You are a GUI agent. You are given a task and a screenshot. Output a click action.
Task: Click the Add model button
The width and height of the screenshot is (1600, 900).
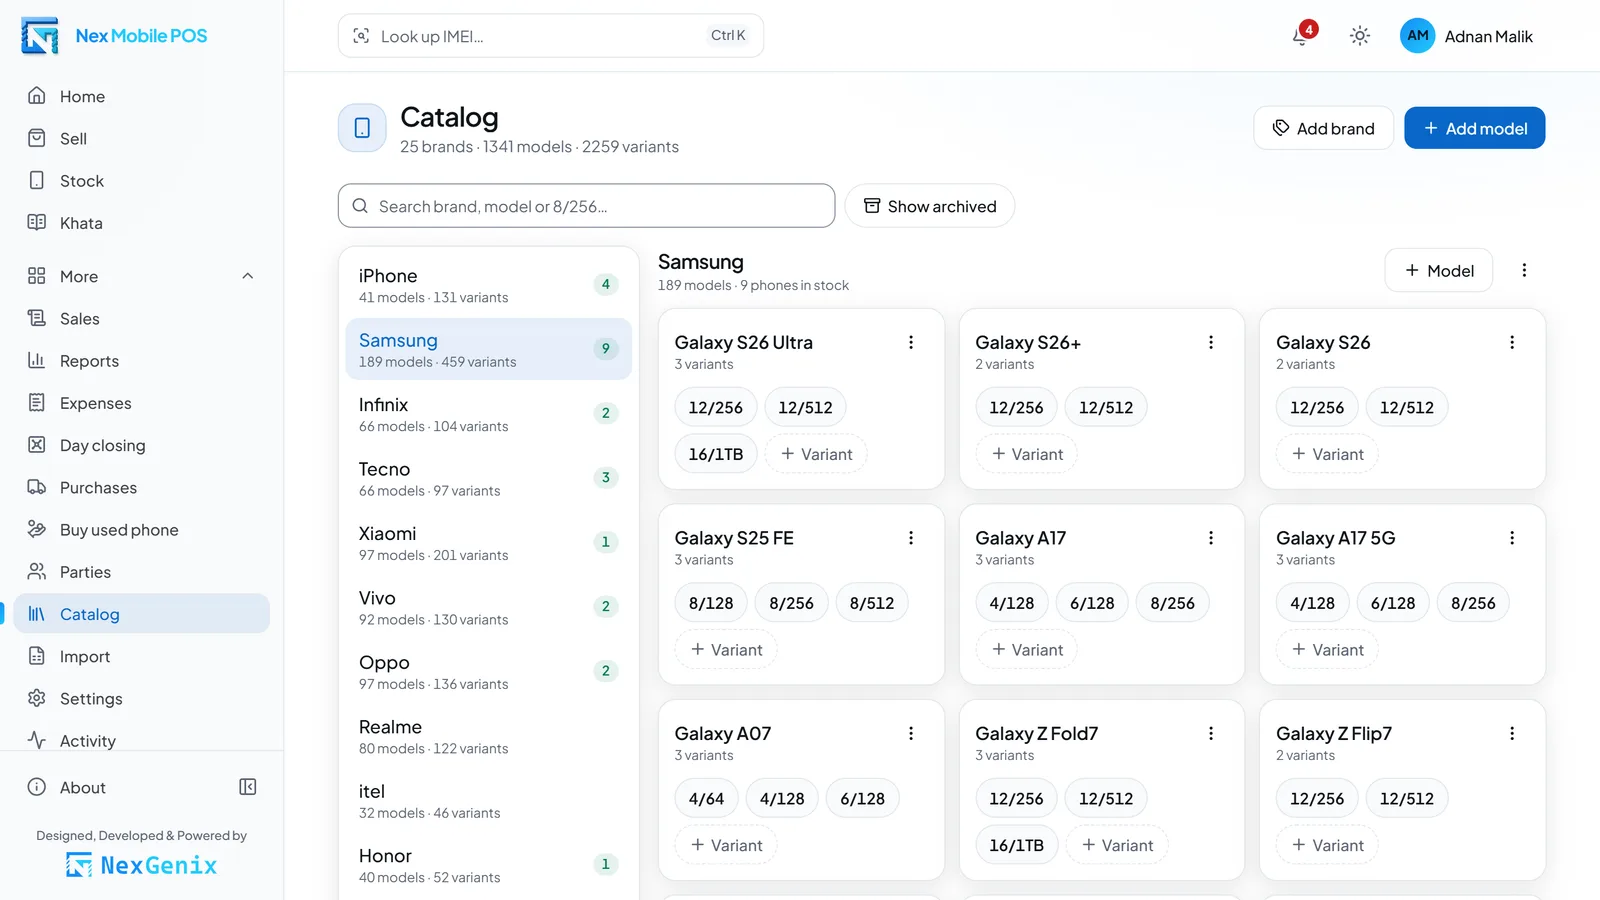(1474, 128)
